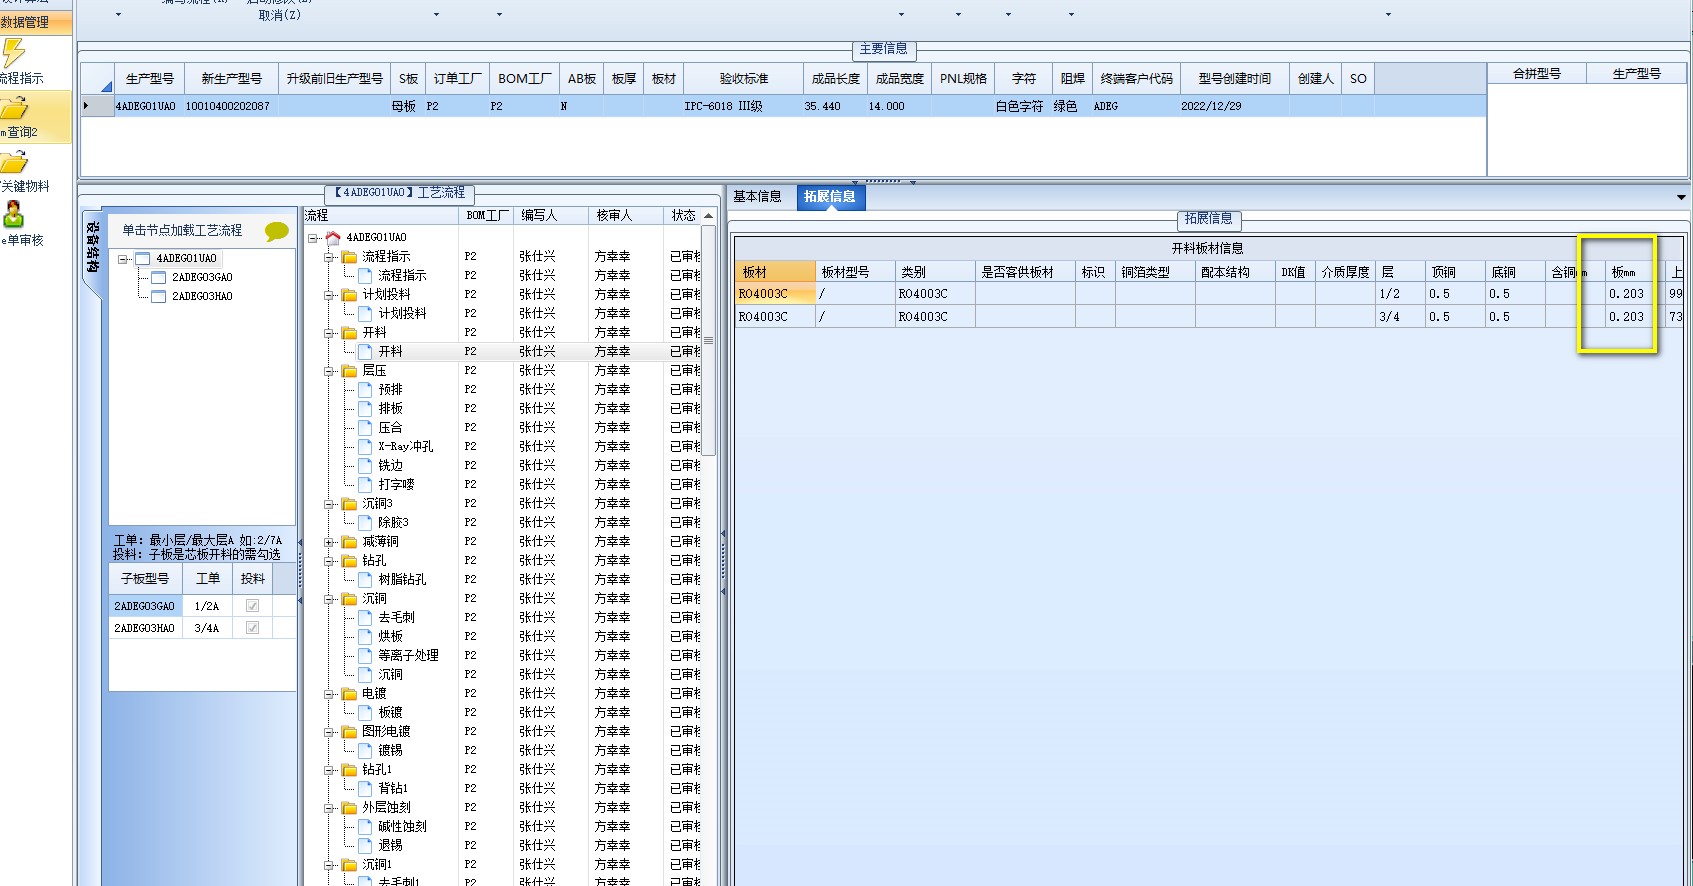The image size is (1693, 886).
Task: Click cell 10010400202087 in main grid
Action: click(x=231, y=106)
